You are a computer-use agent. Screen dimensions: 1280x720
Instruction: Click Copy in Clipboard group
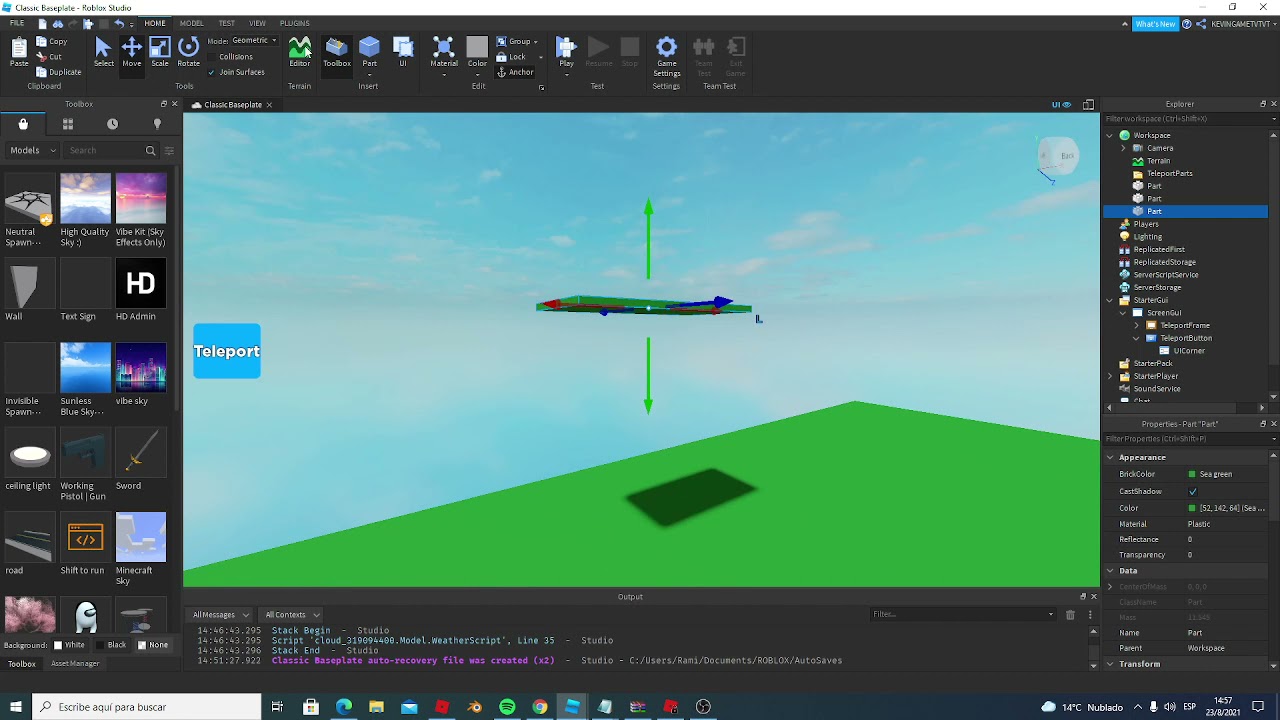coord(52,42)
